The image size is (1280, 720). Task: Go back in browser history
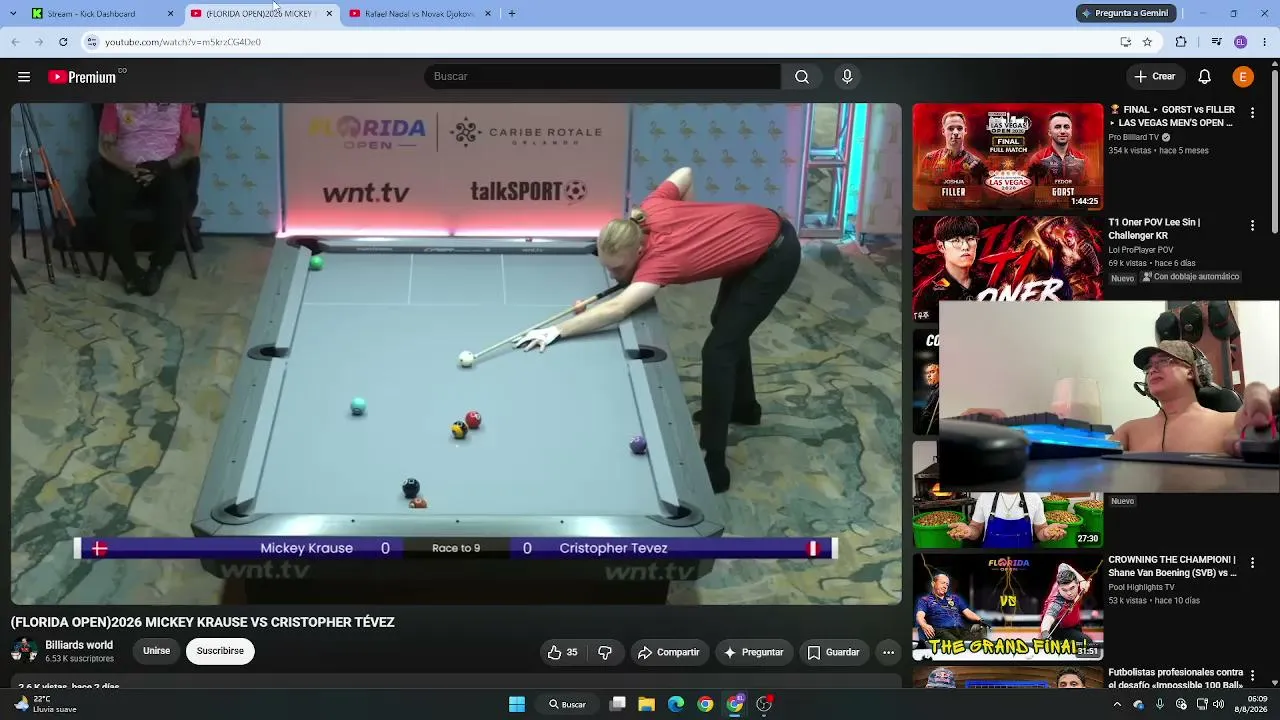tap(15, 42)
